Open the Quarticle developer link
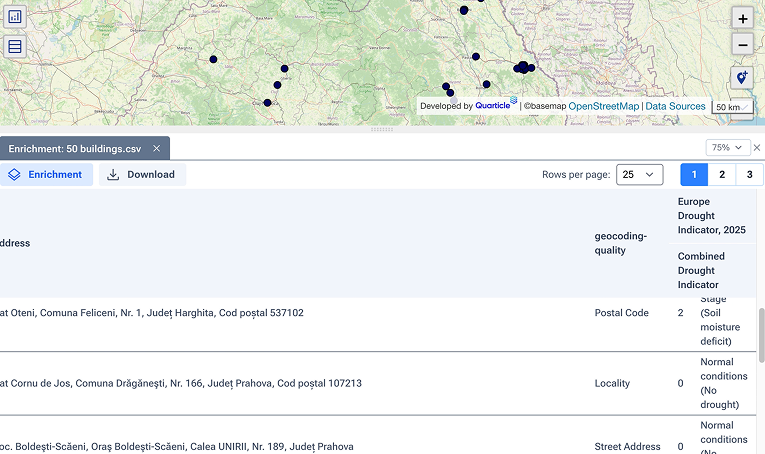Screen dimensions: 765x454 point(496,104)
